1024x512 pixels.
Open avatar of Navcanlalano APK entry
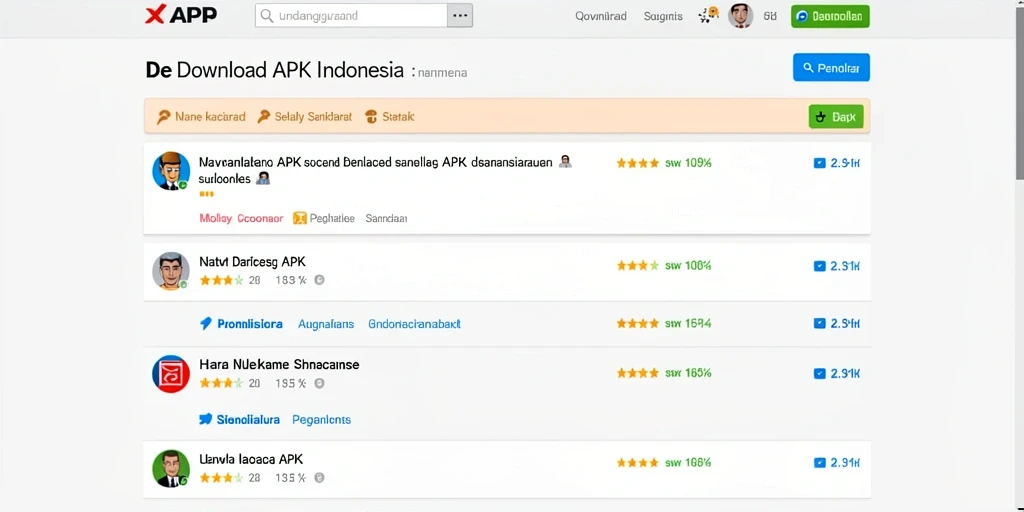pyautogui.click(x=171, y=171)
